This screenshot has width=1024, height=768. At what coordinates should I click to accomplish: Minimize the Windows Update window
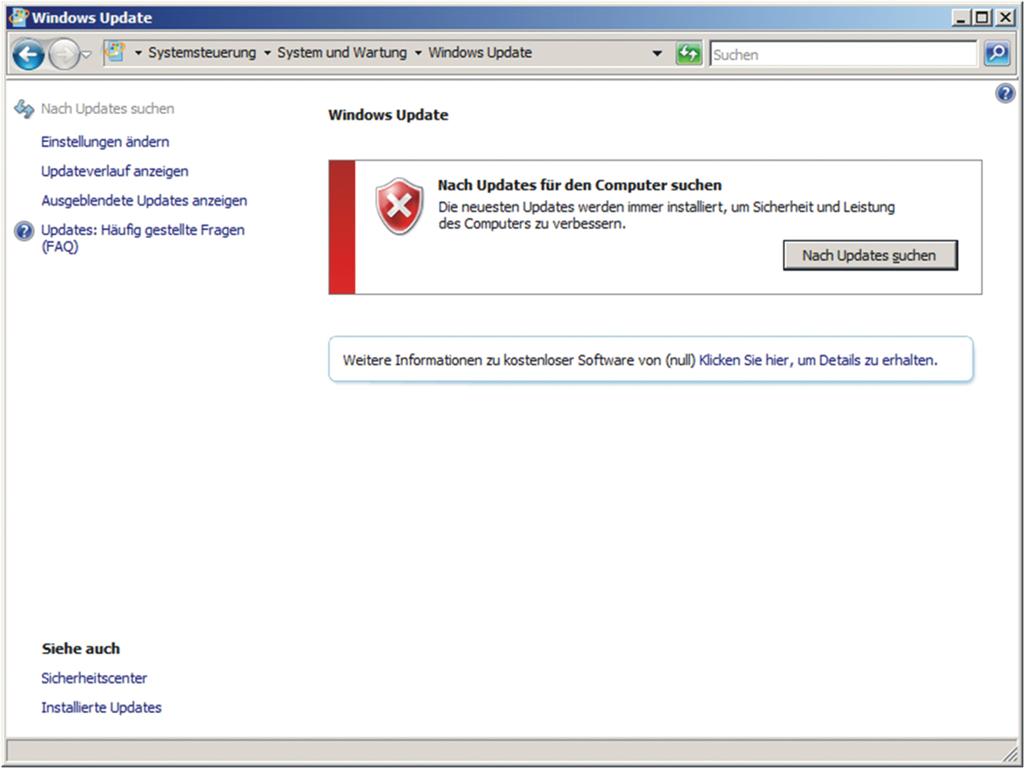(960, 18)
